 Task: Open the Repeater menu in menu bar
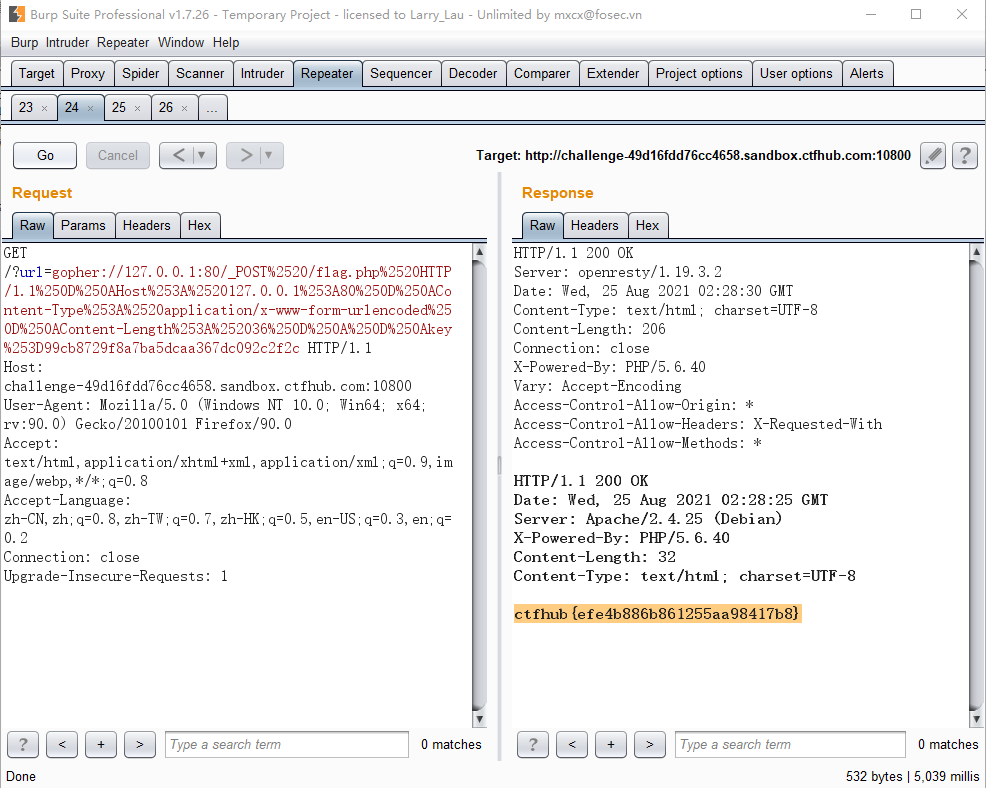tap(123, 43)
